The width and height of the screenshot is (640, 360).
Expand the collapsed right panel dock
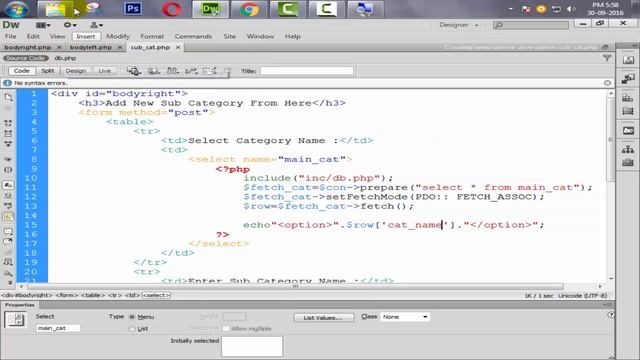coord(634,45)
